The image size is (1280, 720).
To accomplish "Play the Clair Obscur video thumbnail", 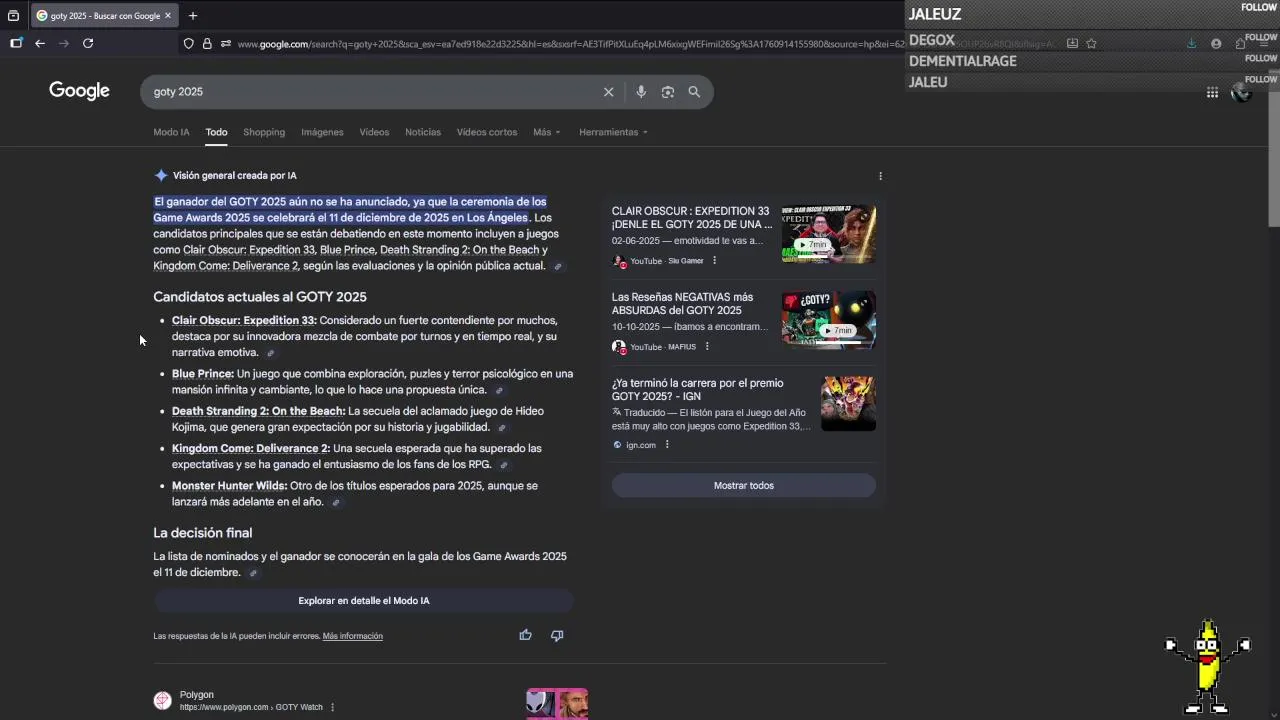I will [828, 235].
